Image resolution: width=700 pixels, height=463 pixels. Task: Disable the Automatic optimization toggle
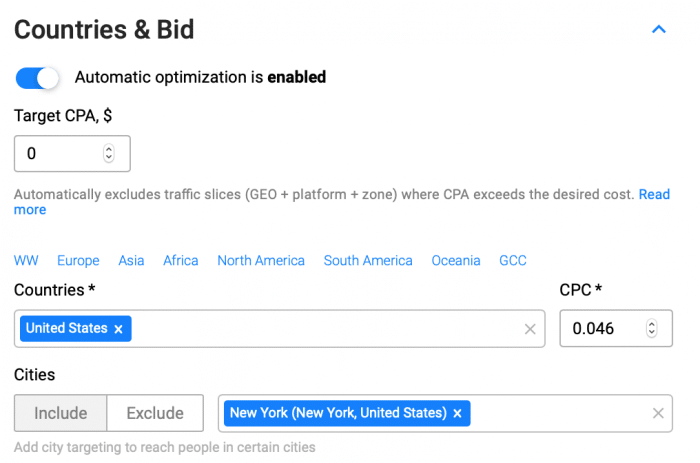pos(37,78)
